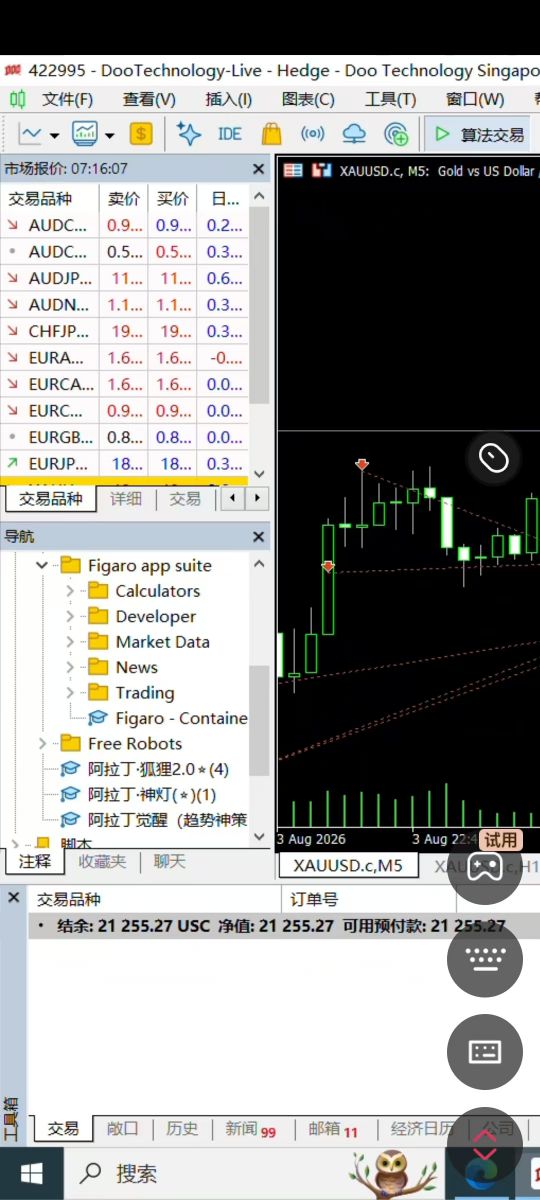The height and width of the screenshot is (1200, 540).
Task: Expand the Calculators folder in navigator
Action: 70,591
